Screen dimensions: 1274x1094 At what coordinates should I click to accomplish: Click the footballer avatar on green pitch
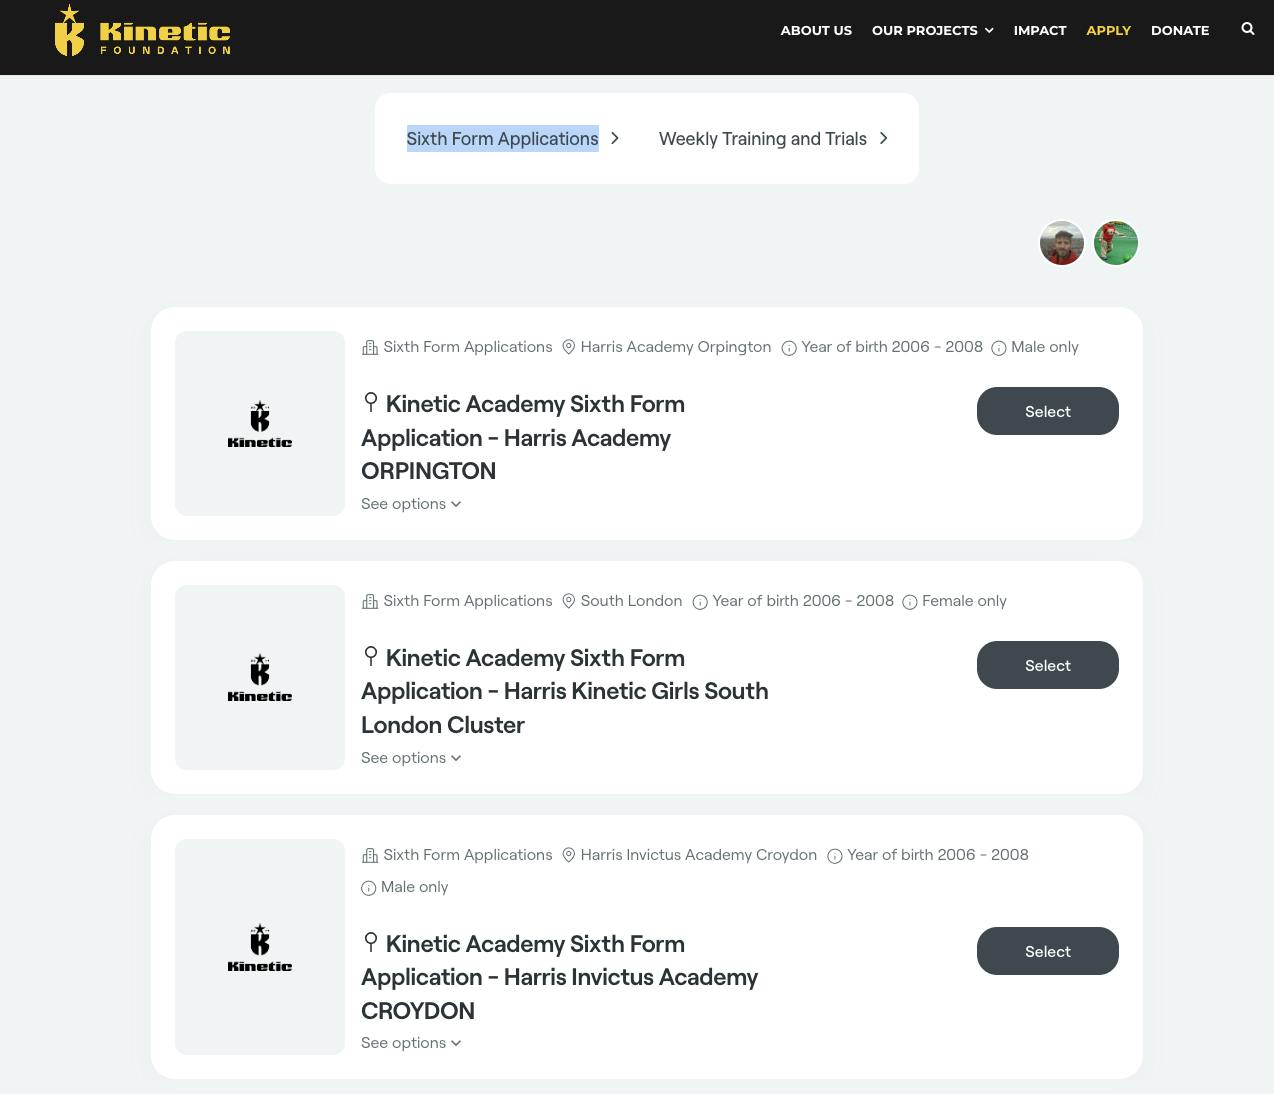[1116, 243]
